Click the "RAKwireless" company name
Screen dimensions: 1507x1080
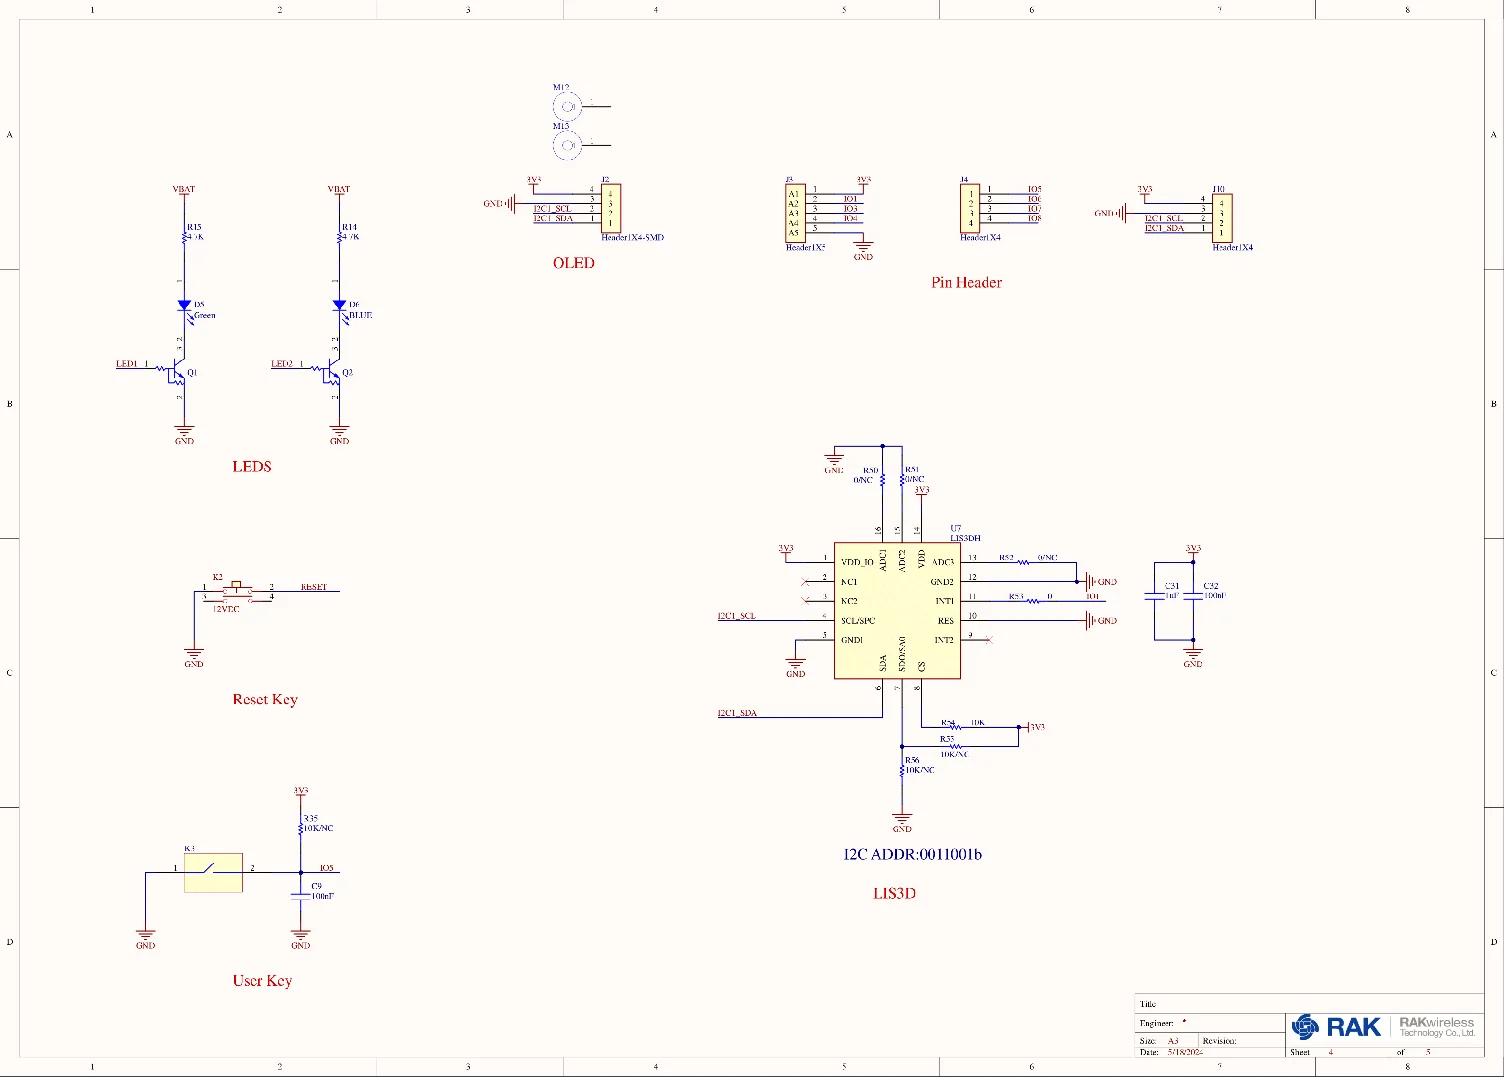point(1436,1022)
